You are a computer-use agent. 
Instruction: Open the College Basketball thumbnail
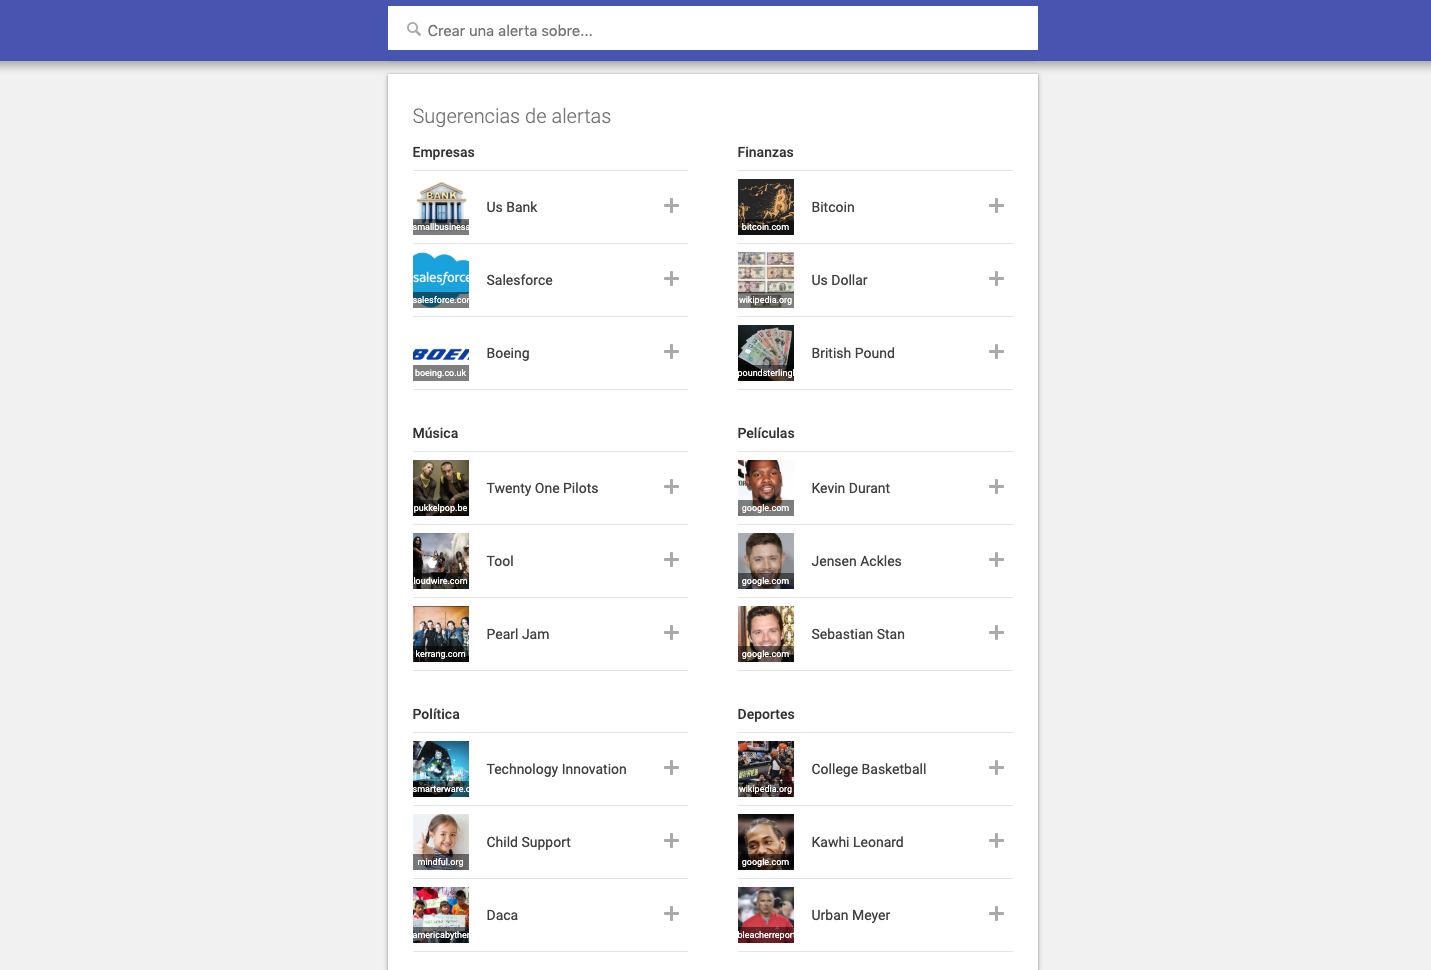click(x=766, y=769)
